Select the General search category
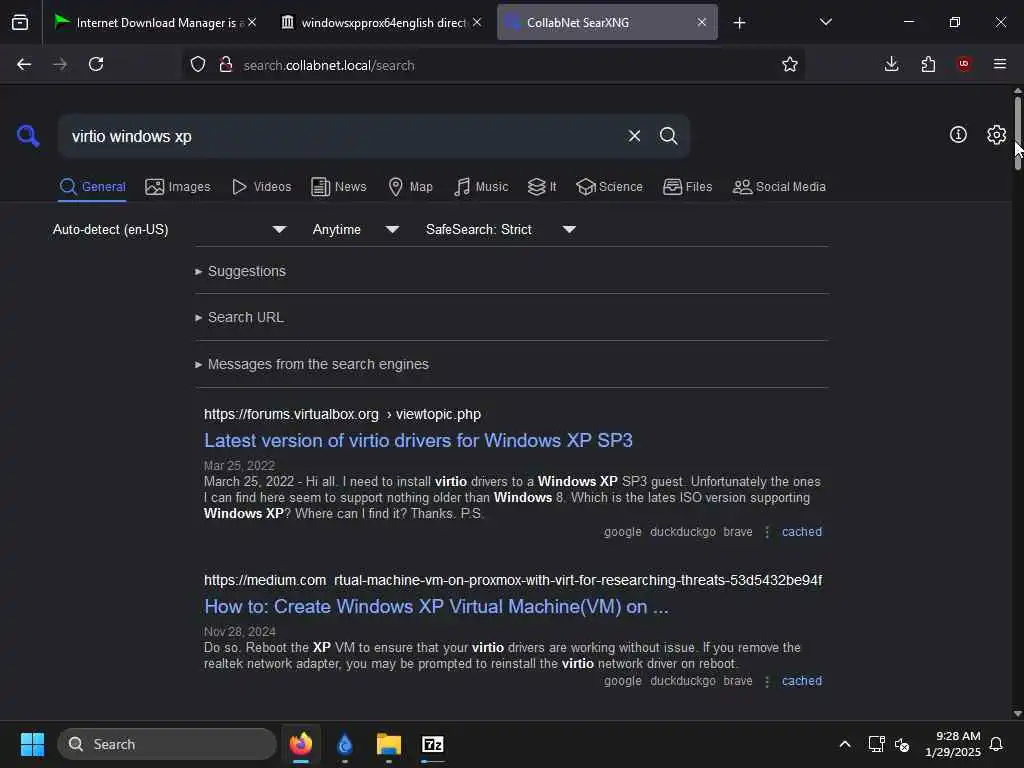 click(x=92, y=187)
